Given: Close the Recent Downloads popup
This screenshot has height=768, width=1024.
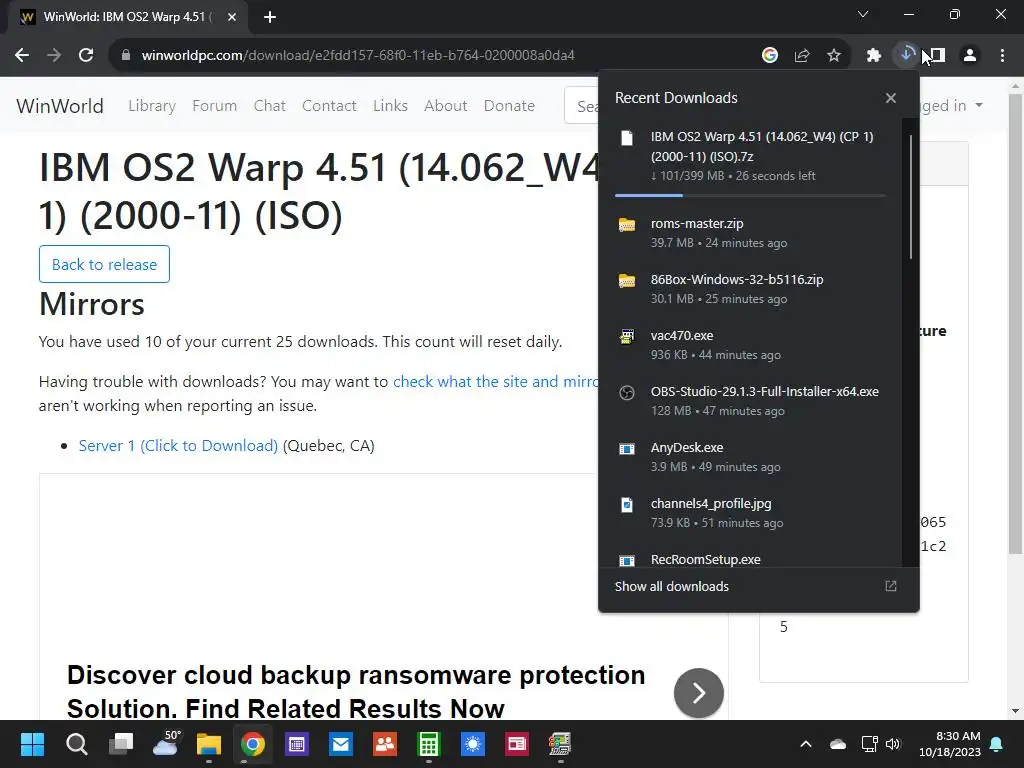Looking at the screenshot, I should click(x=891, y=98).
